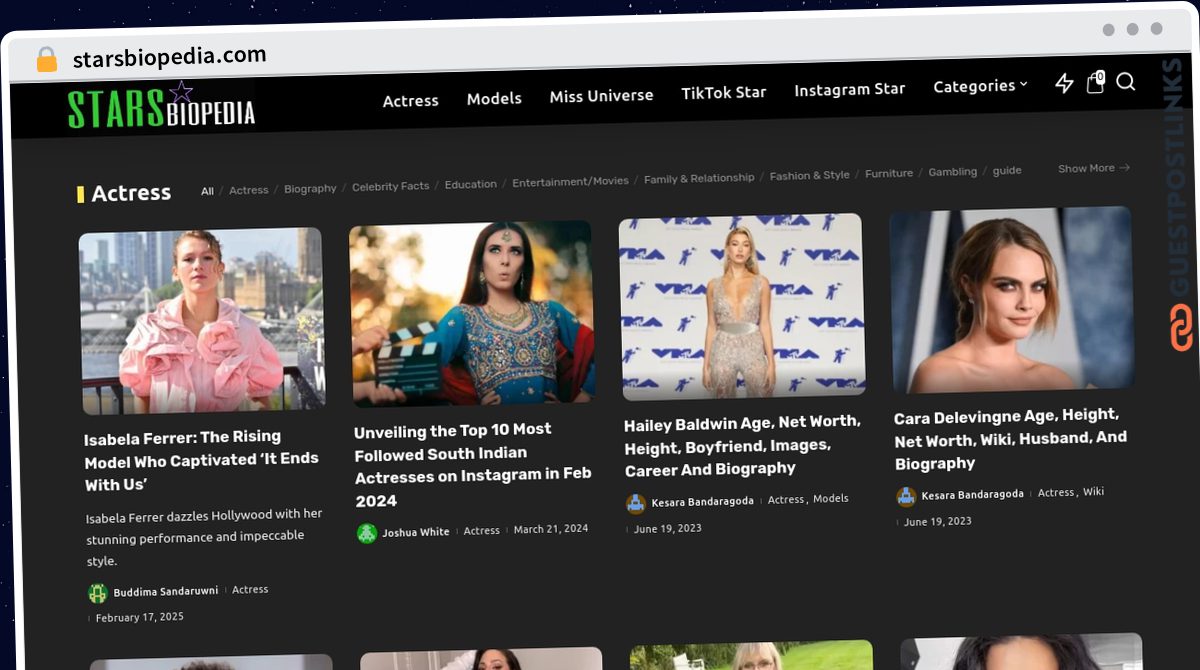Select the Furniture filter tab
The image size is (1200, 670).
point(889,173)
